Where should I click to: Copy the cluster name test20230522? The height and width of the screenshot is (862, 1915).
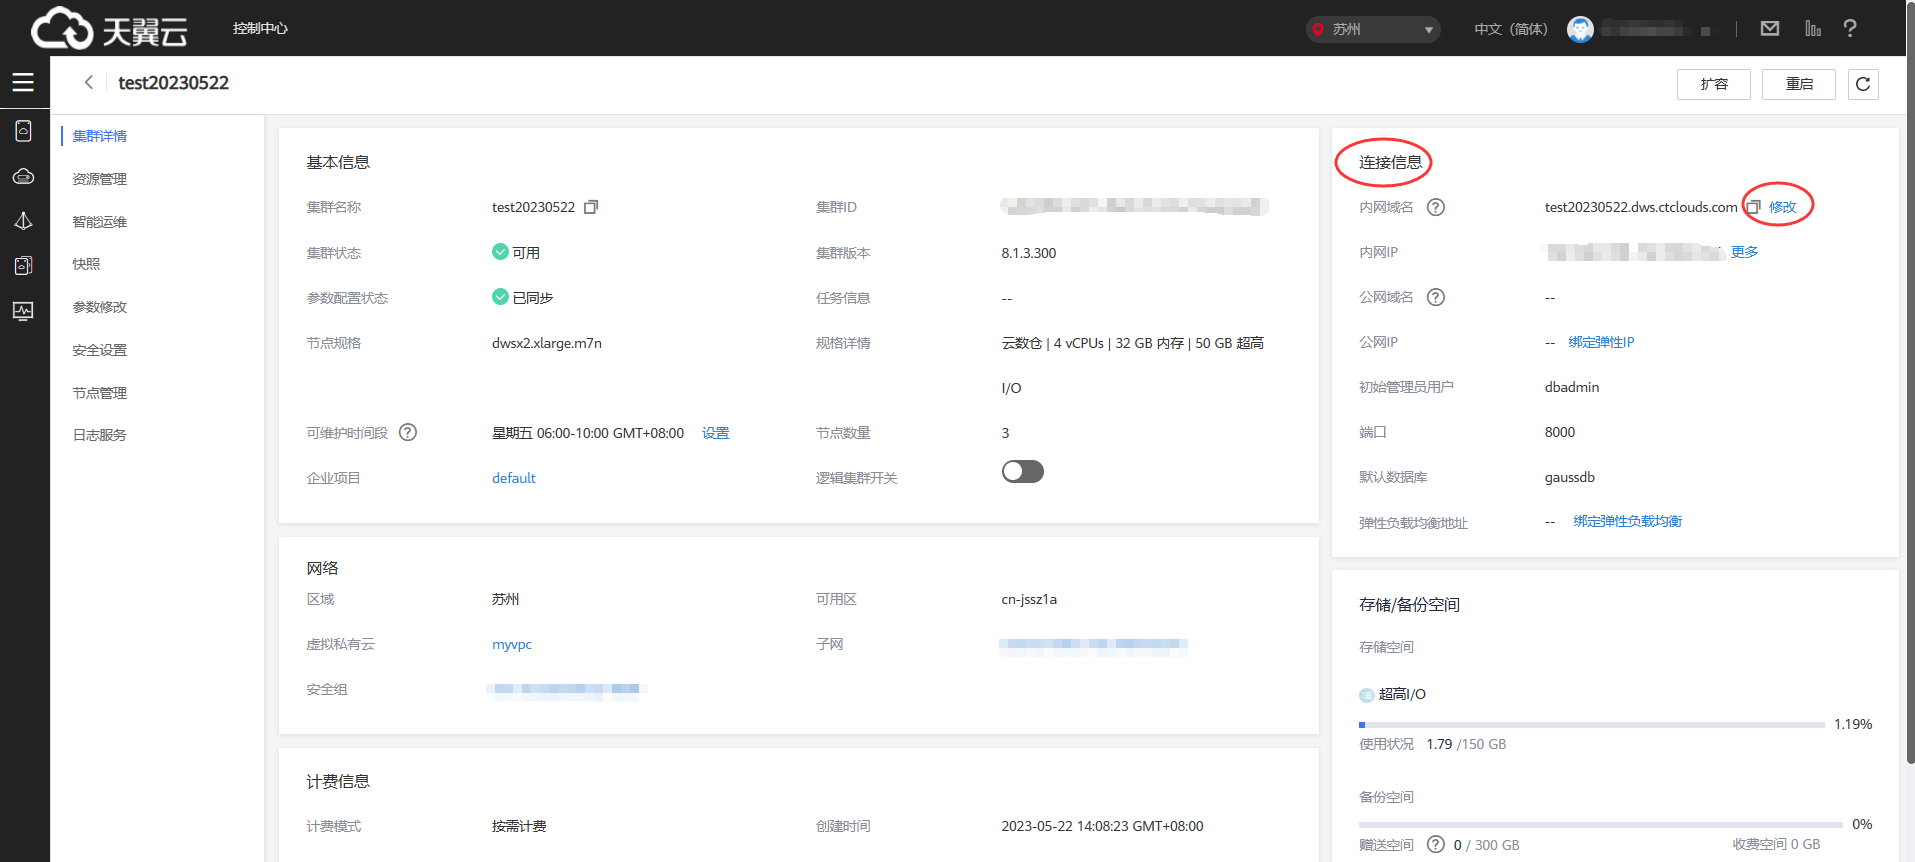click(591, 207)
